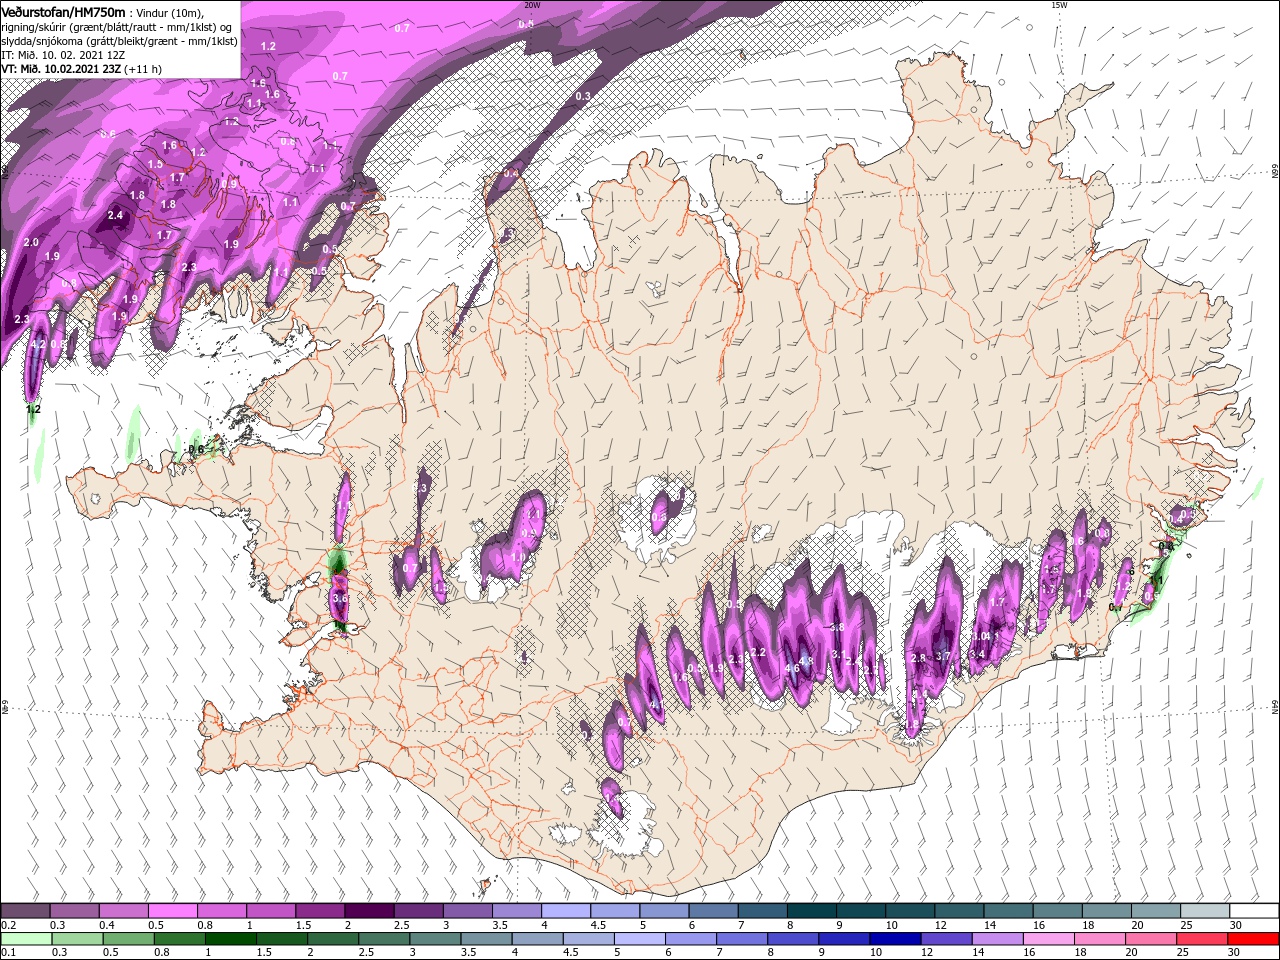This screenshot has height=960, width=1280.
Task: Click the 20W longitude label
Action: pos(532,5)
